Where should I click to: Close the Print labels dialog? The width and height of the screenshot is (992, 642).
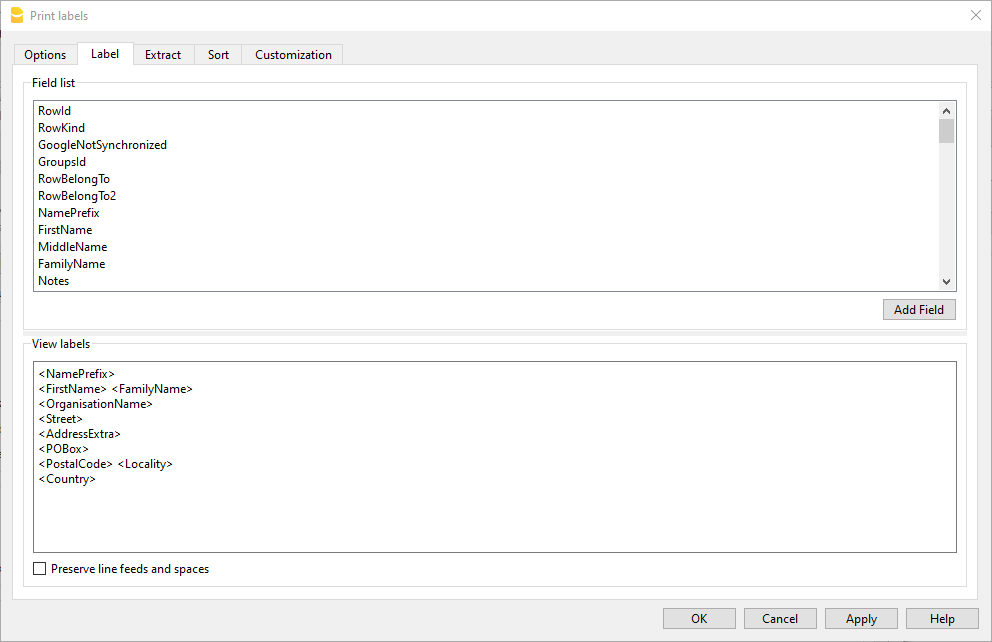pos(975,15)
